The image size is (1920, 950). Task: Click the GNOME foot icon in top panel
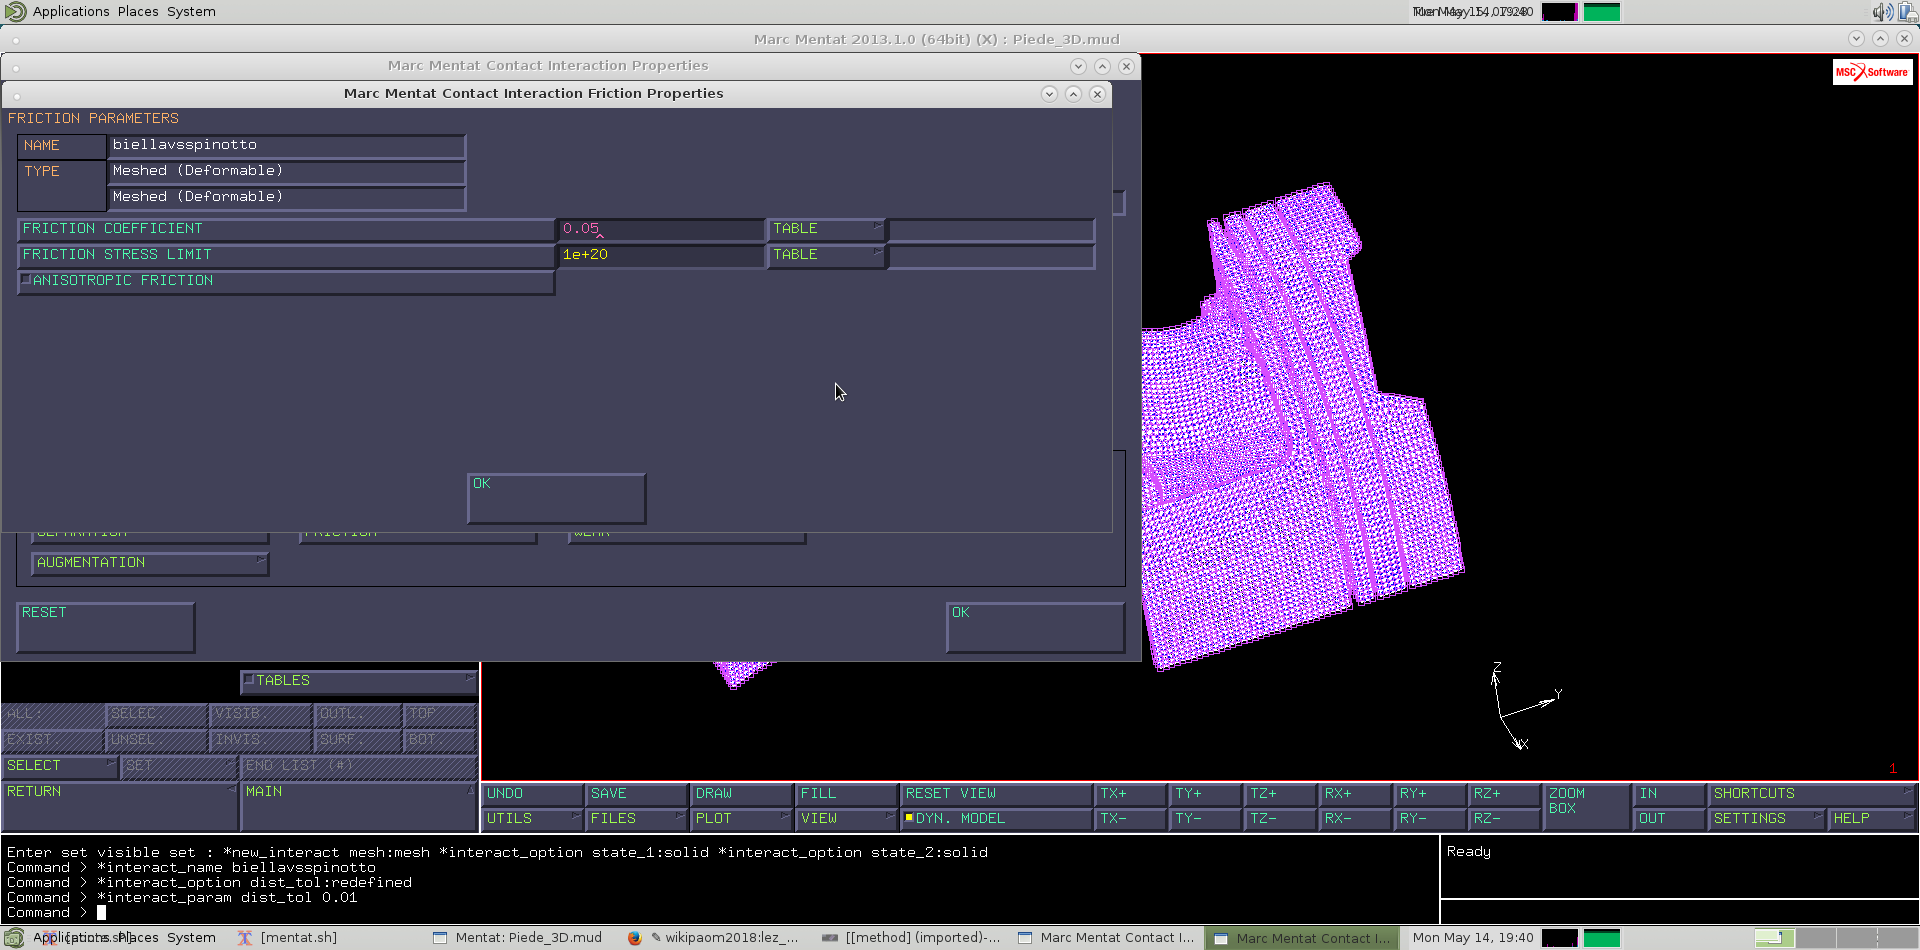pyautogui.click(x=15, y=12)
